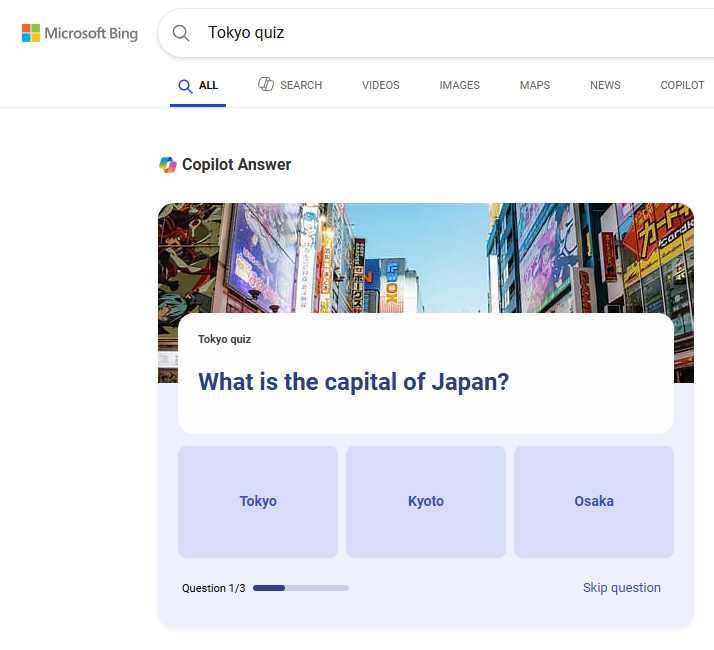Click the Tokyo street header image
Image resolution: width=714 pixels, height=650 pixels.
426,258
